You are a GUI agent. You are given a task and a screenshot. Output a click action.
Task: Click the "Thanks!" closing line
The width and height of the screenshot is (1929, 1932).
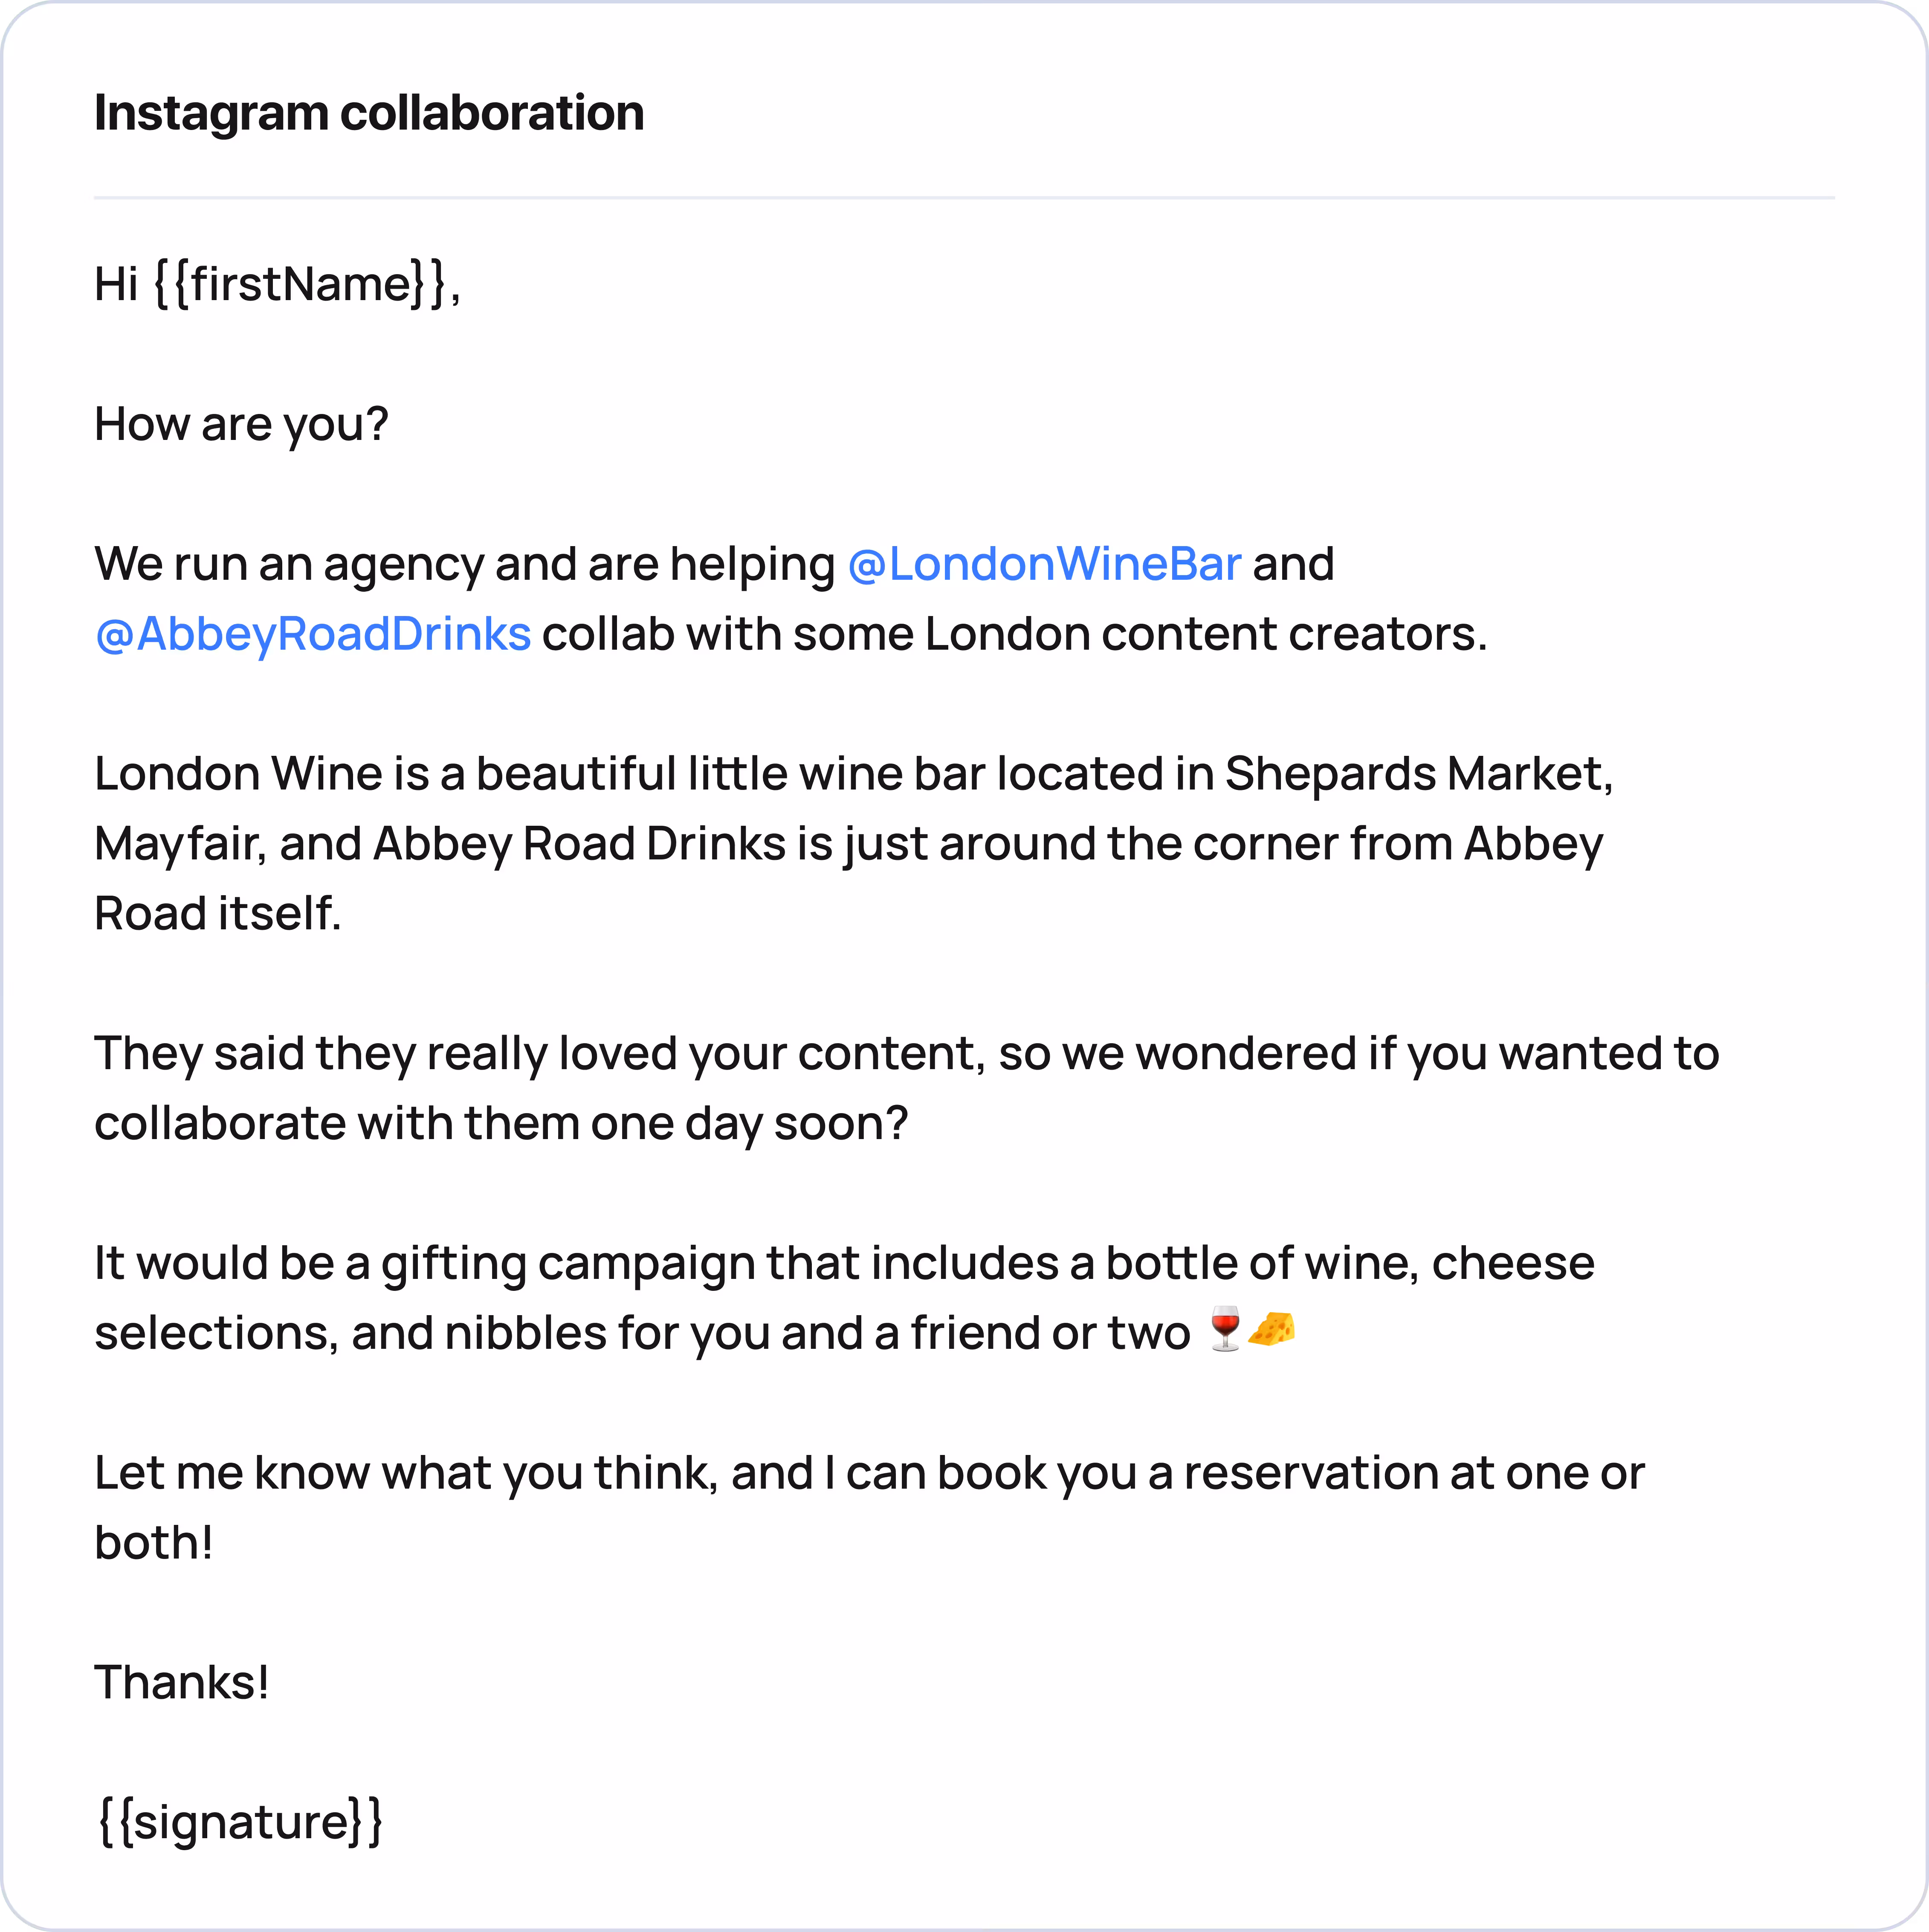181,1682
